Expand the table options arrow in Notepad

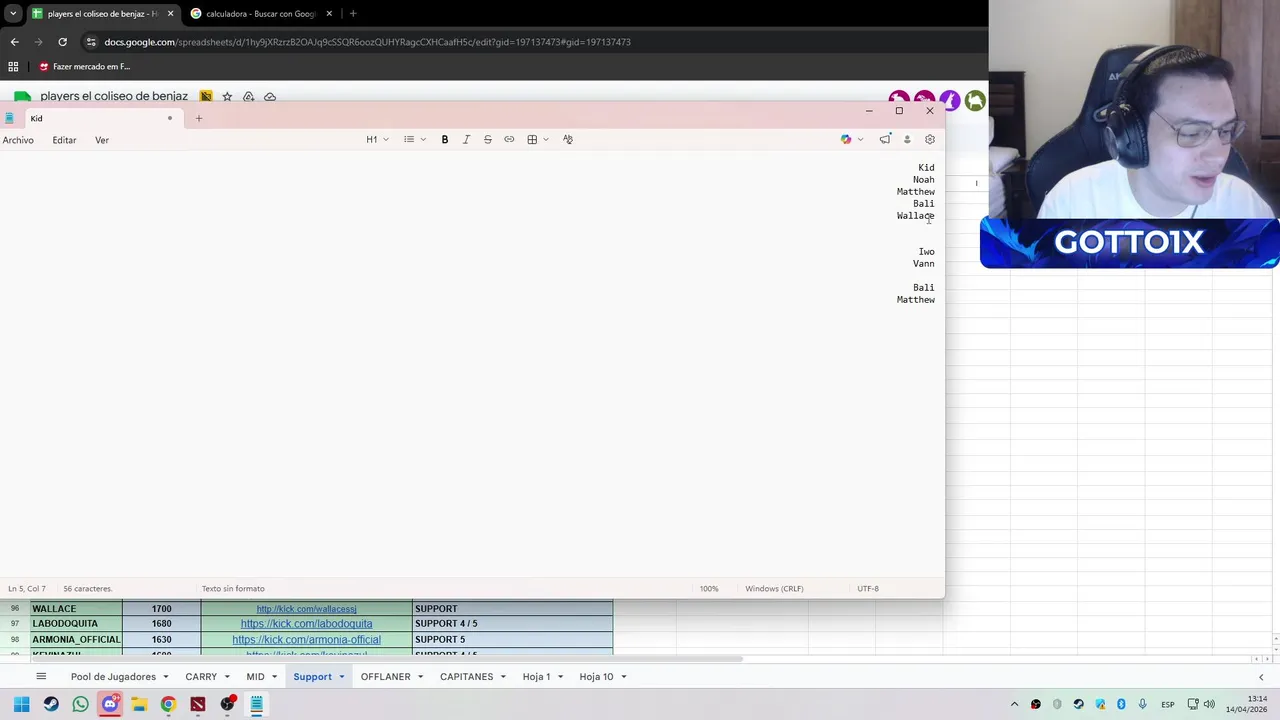(546, 139)
